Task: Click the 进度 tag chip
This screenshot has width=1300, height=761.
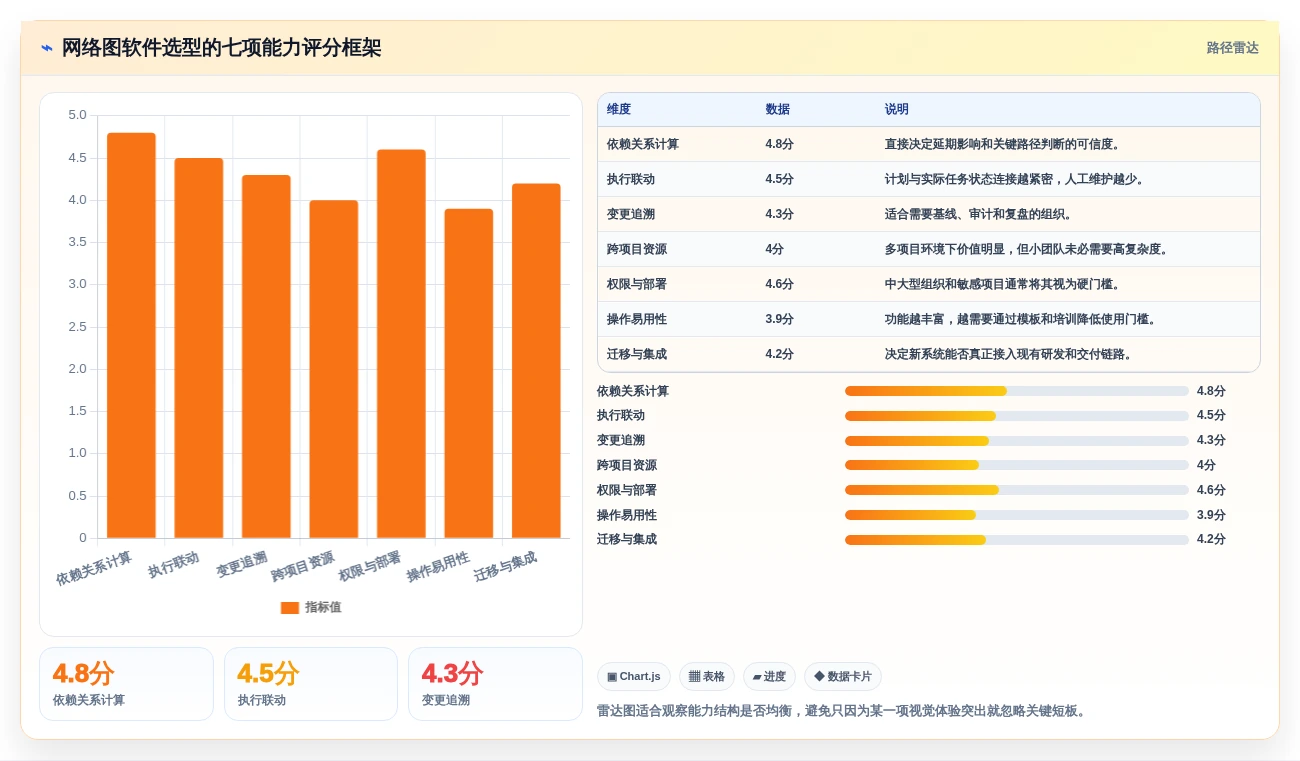Action: click(769, 677)
